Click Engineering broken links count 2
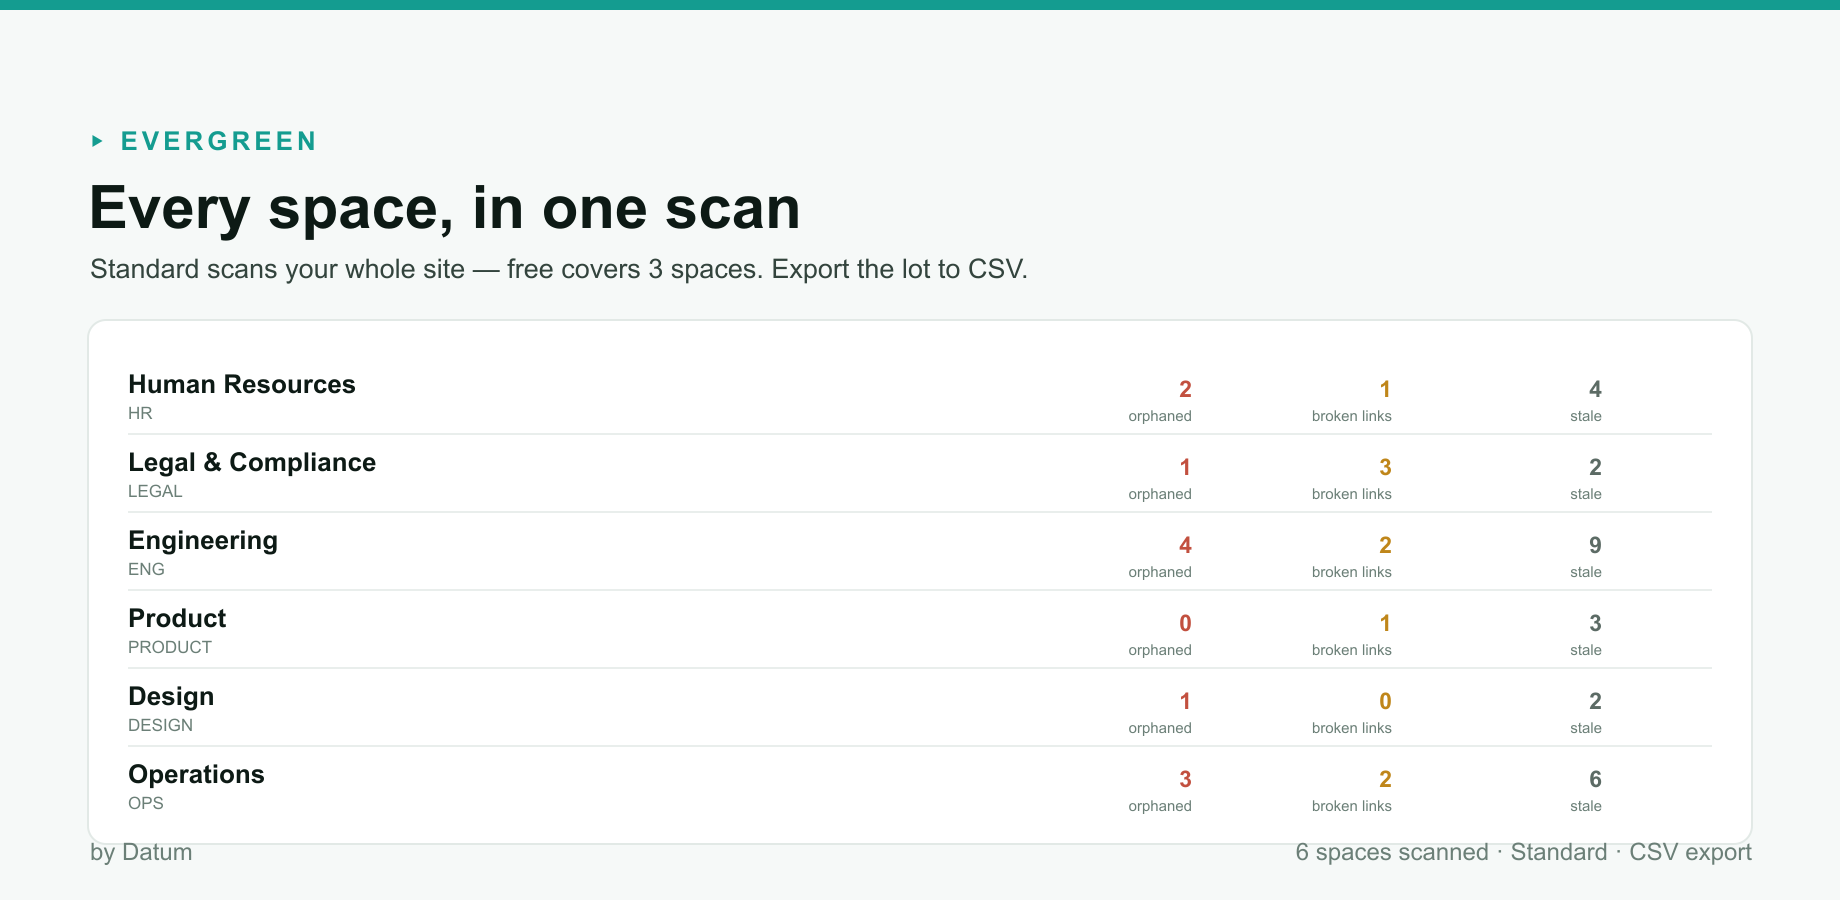The width and height of the screenshot is (1840, 900). pyautogui.click(x=1385, y=545)
